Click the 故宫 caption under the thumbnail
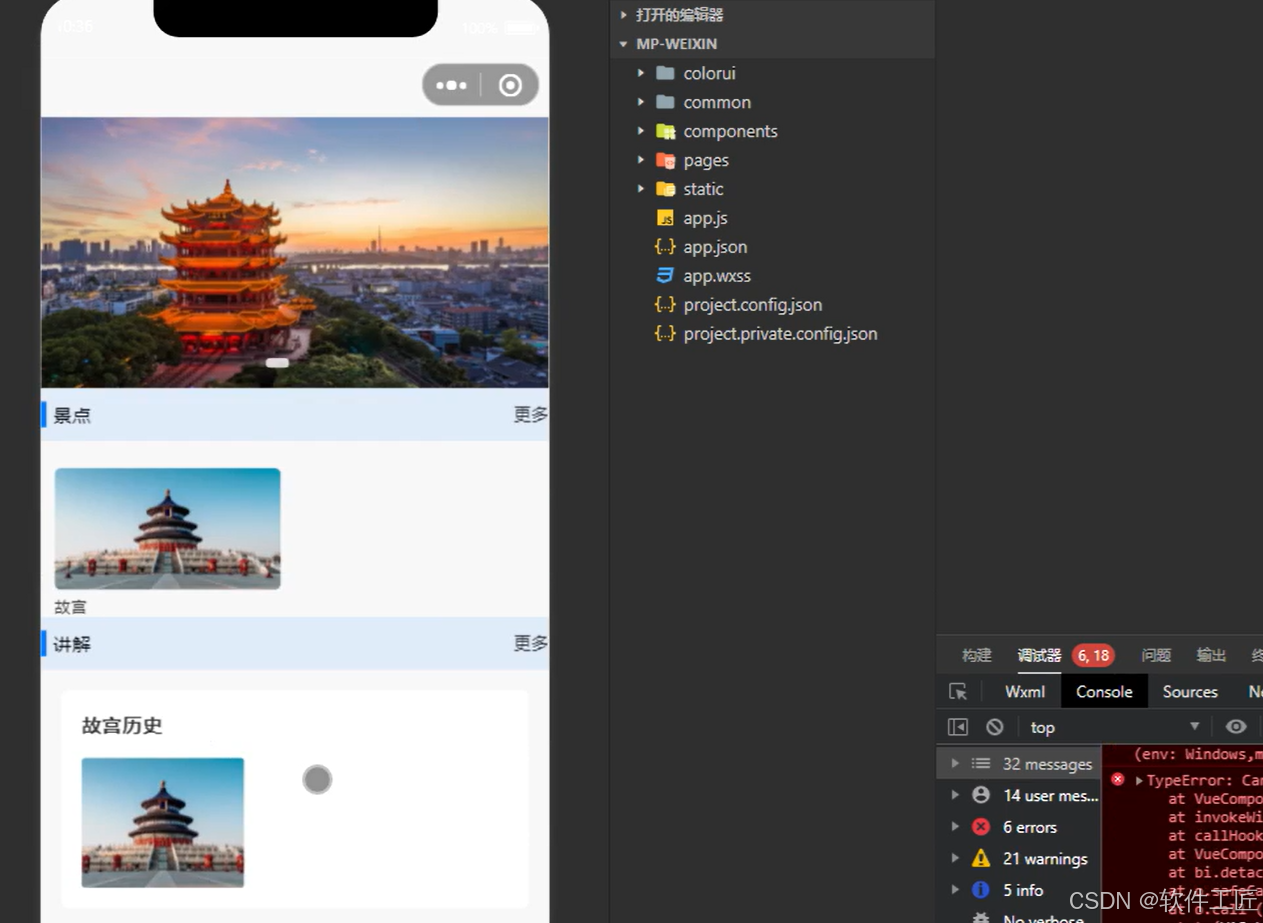 pyautogui.click(x=70, y=607)
